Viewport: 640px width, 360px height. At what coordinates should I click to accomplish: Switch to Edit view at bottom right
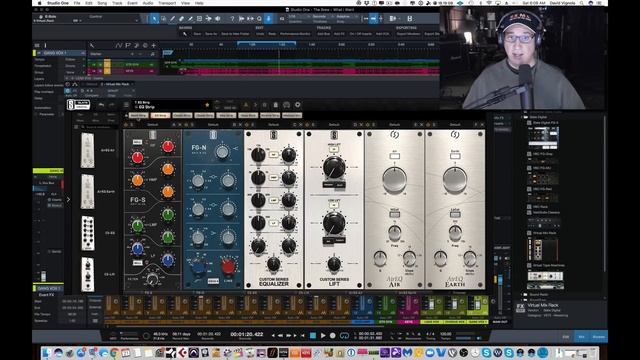[x=566, y=337]
